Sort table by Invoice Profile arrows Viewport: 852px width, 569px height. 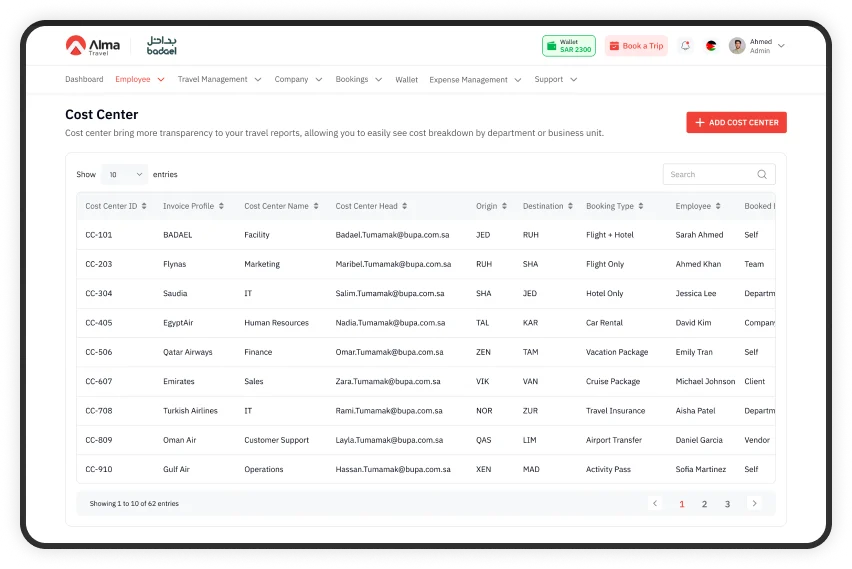click(221, 206)
